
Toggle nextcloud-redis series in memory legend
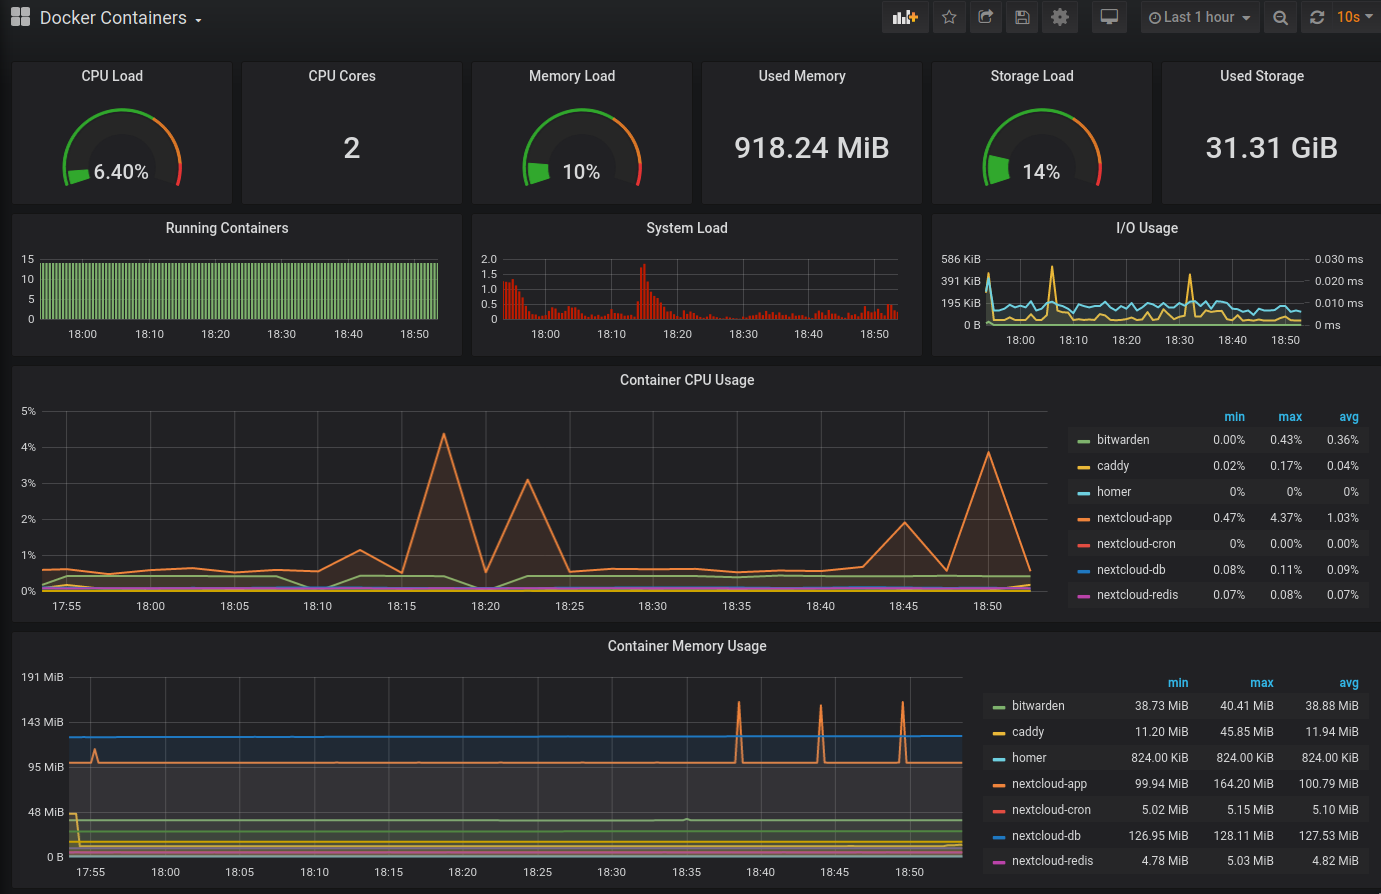(1052, 861)
